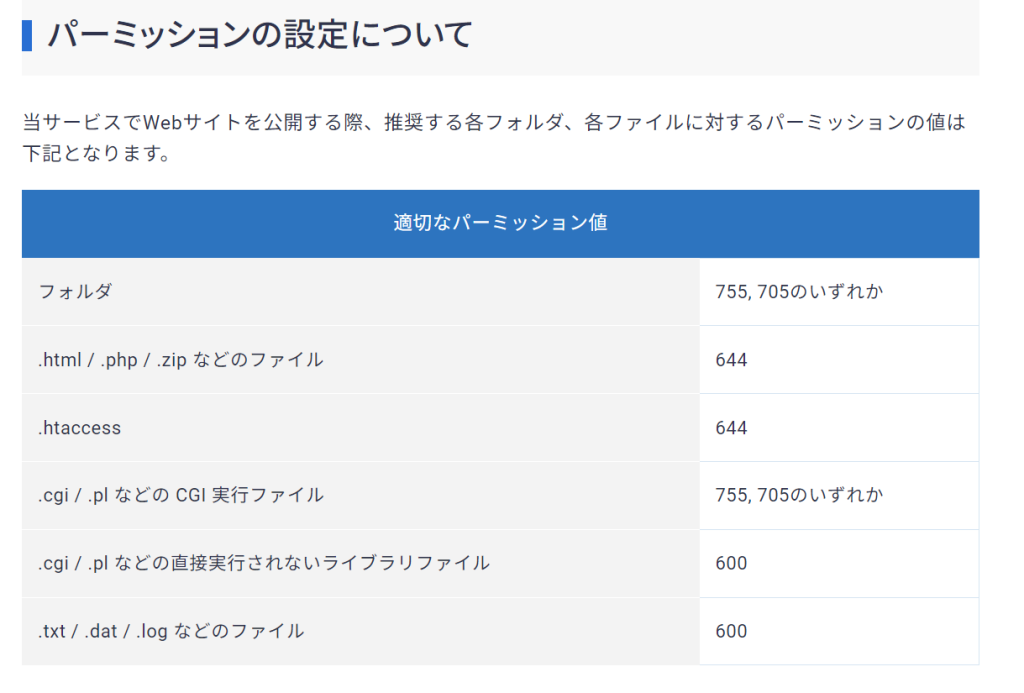The image size is (1024, 693).
Task: Select the intro paragraph starting 当サービスでWebサイト
Action: [x=494, y=137]
